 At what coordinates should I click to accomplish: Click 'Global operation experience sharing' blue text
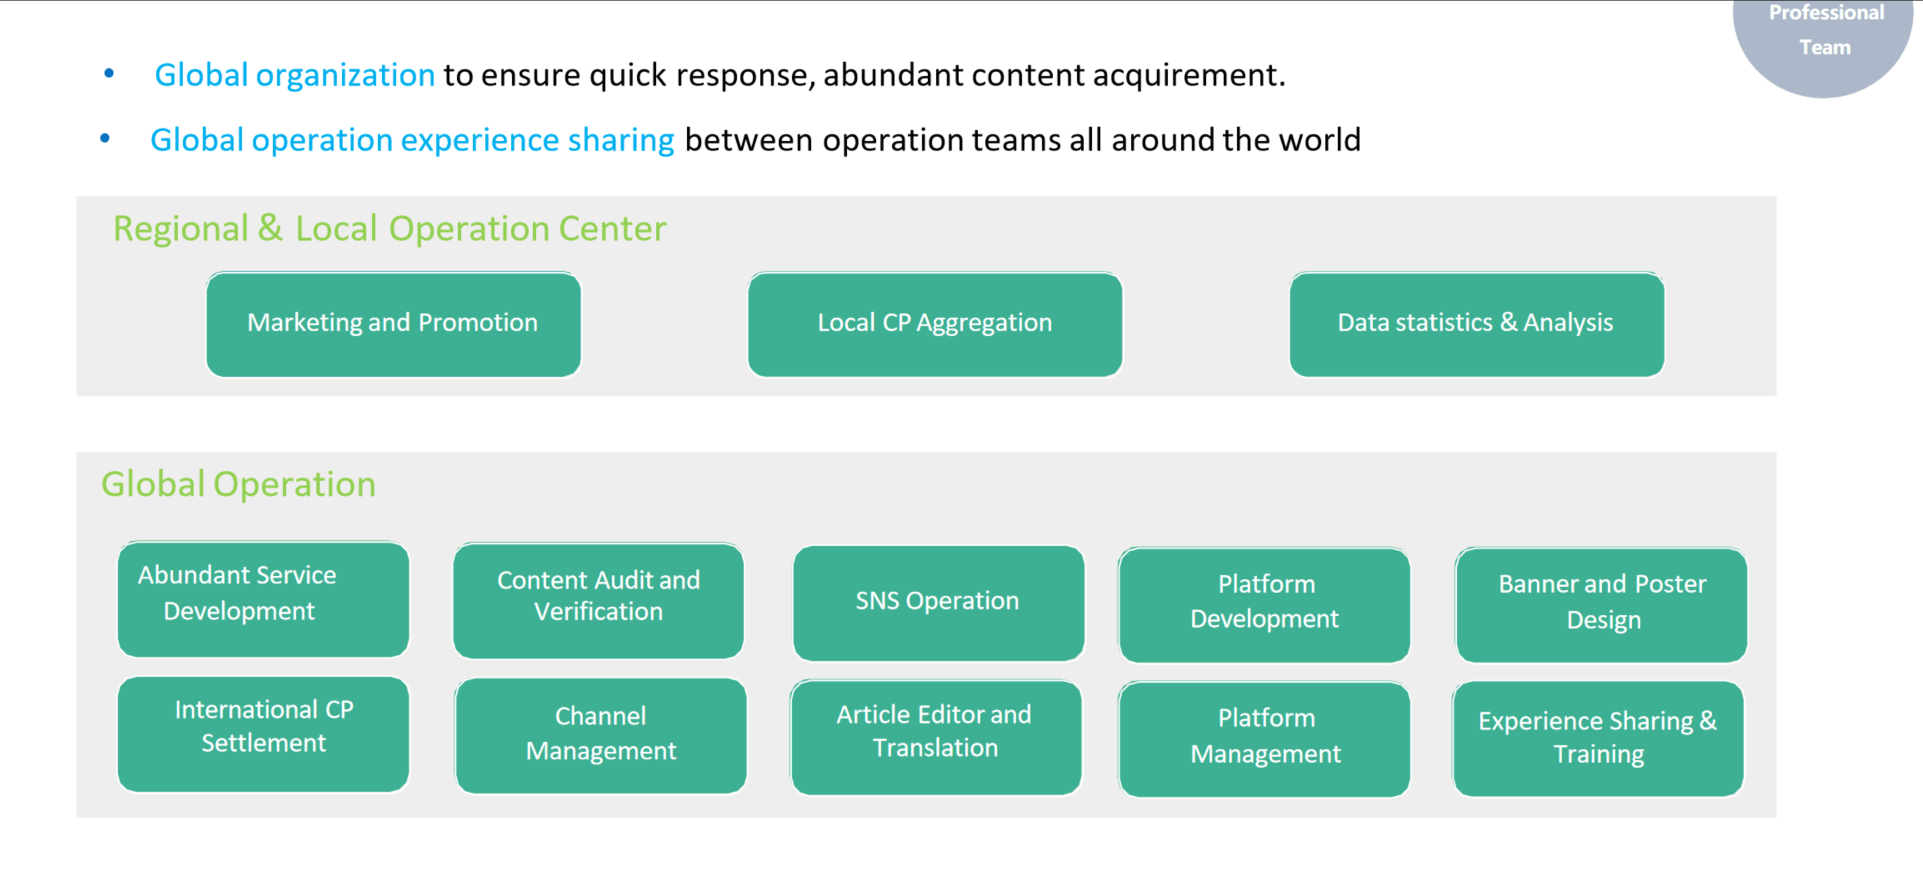click(x=412, y=140)
